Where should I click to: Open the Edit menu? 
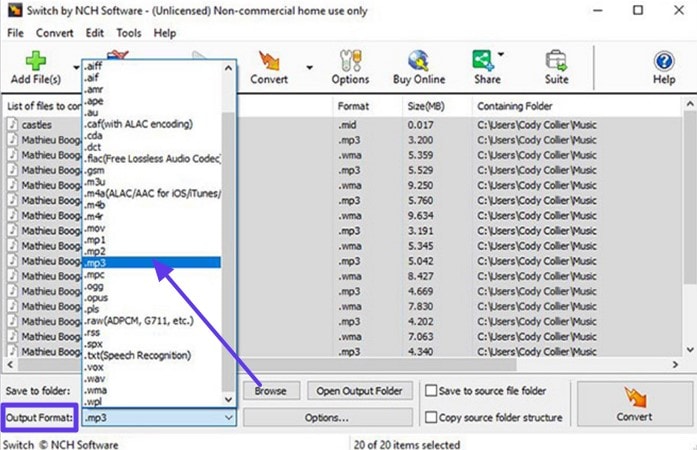(95, 33)
